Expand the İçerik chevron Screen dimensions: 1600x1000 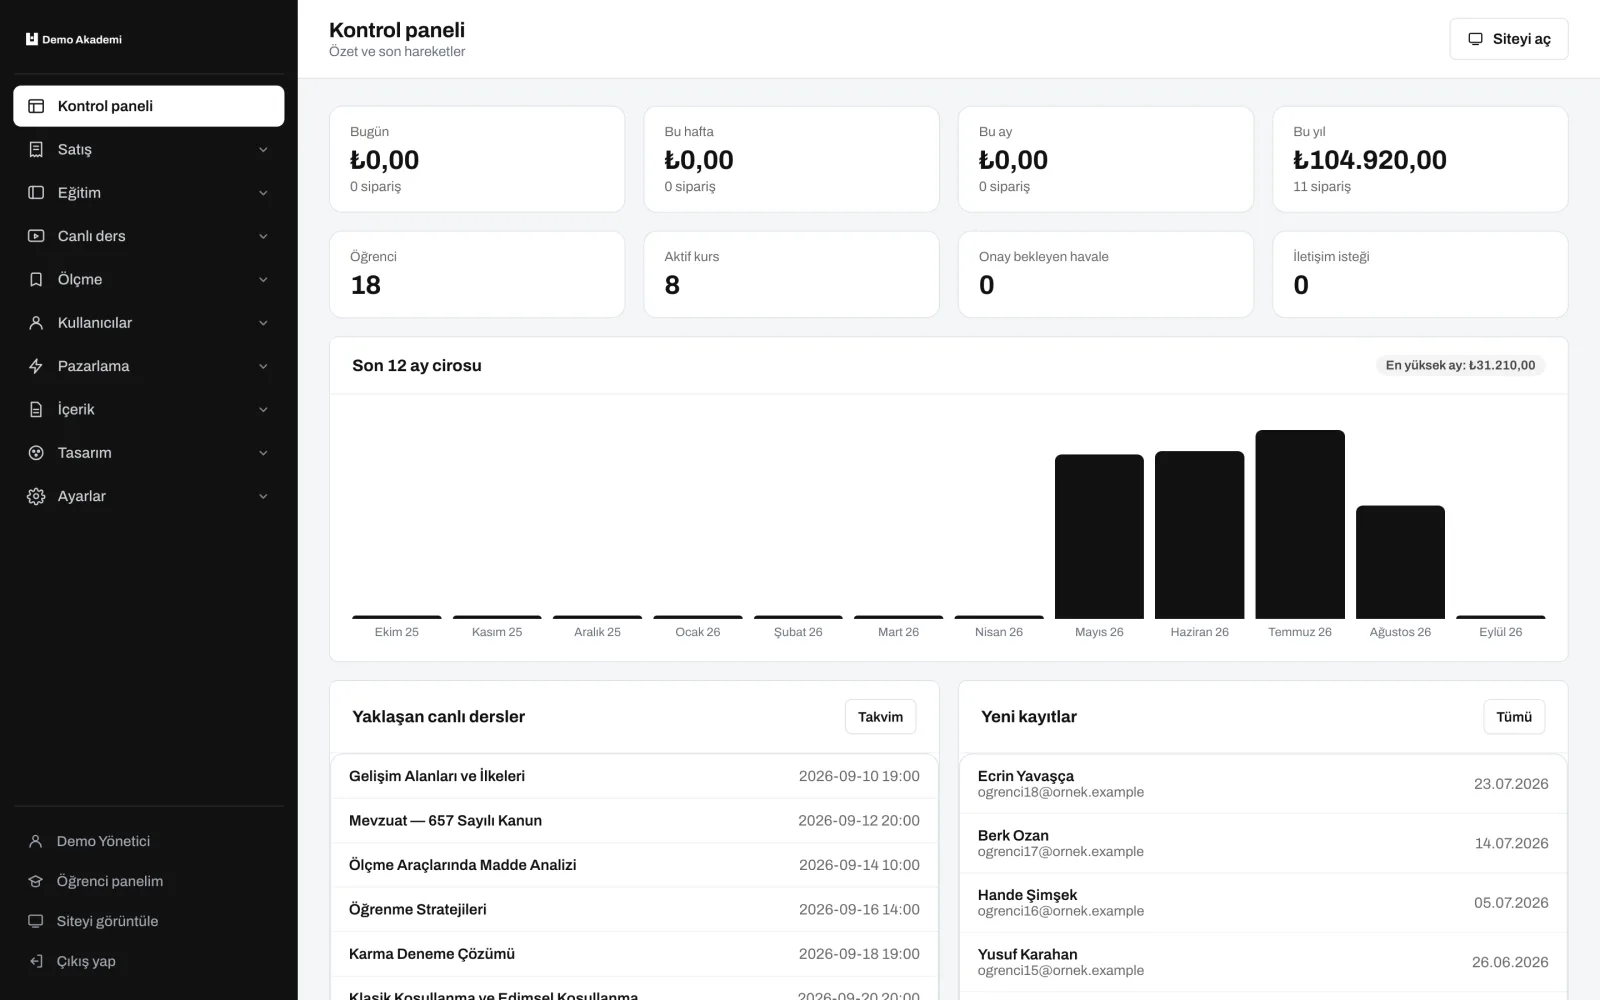pos(263,409)
